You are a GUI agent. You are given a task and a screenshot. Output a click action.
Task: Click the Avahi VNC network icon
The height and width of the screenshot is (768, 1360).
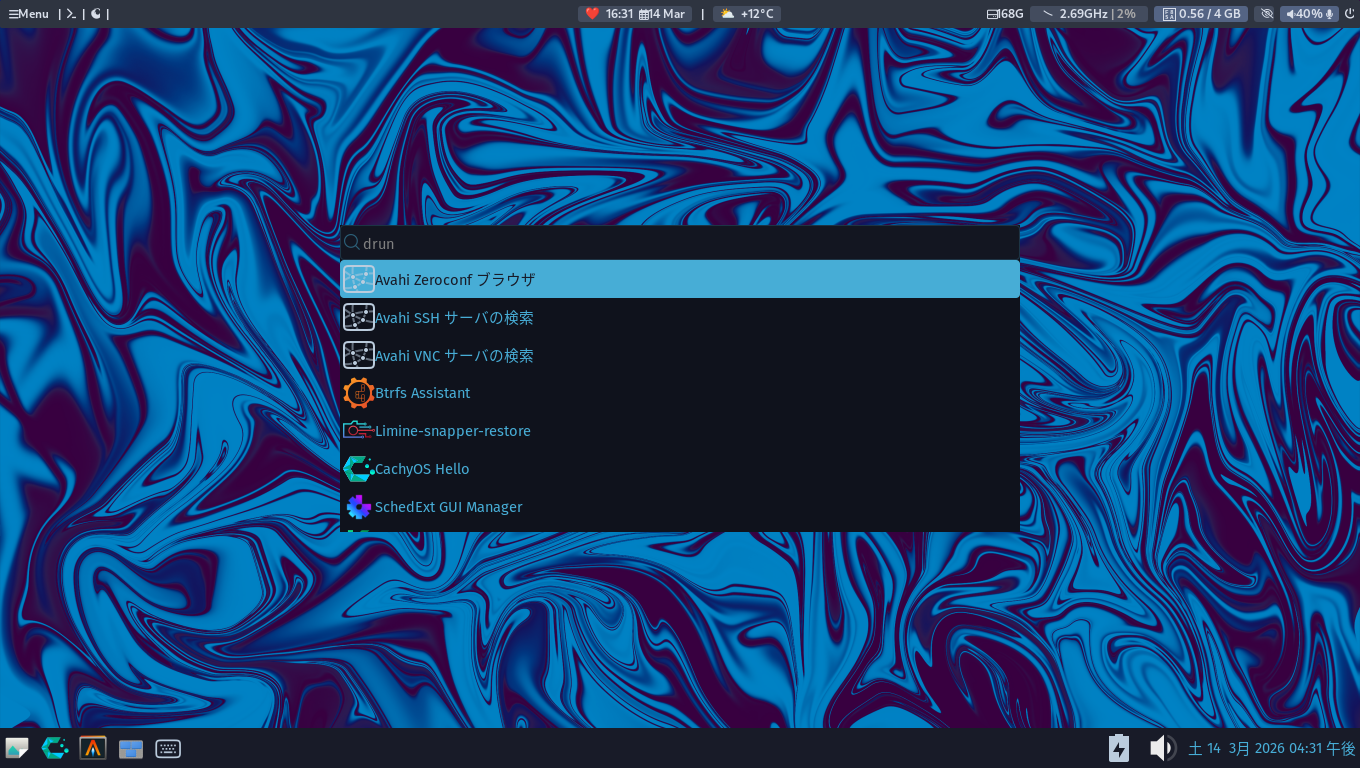click(x=358, y=355)
